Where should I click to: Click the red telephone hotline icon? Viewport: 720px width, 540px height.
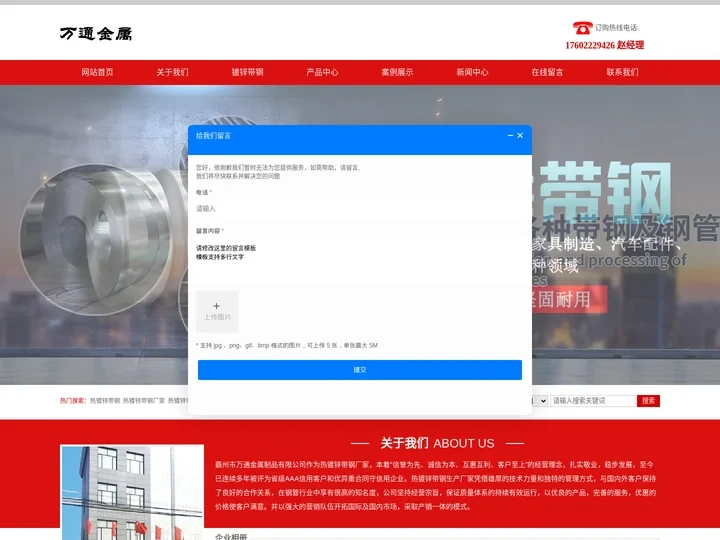[x=582, y=28]
